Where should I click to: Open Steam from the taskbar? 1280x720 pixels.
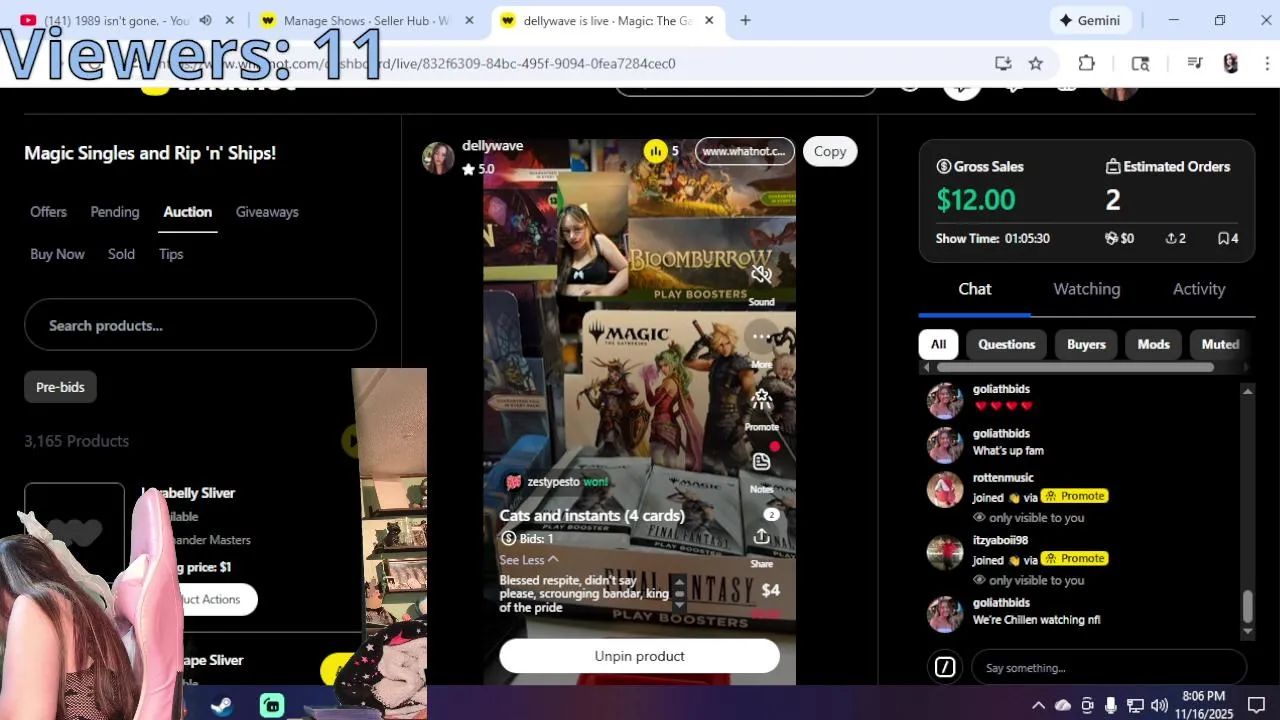coord(222,706)
